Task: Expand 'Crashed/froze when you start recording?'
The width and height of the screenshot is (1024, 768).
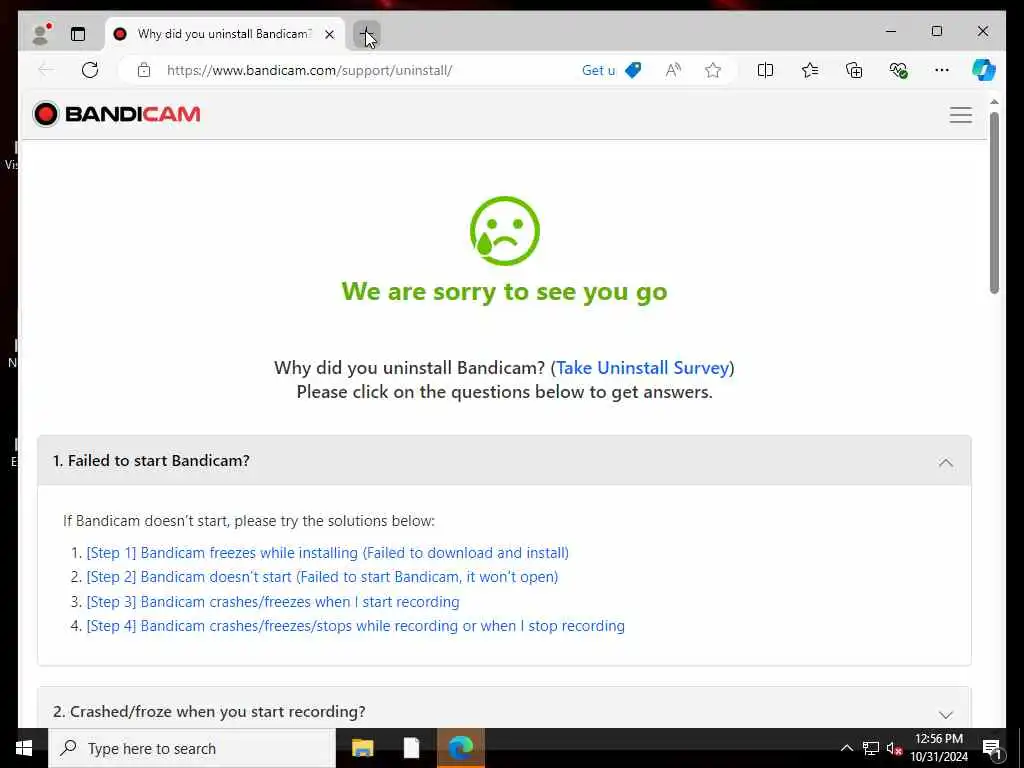Action: tap(504, 708)
